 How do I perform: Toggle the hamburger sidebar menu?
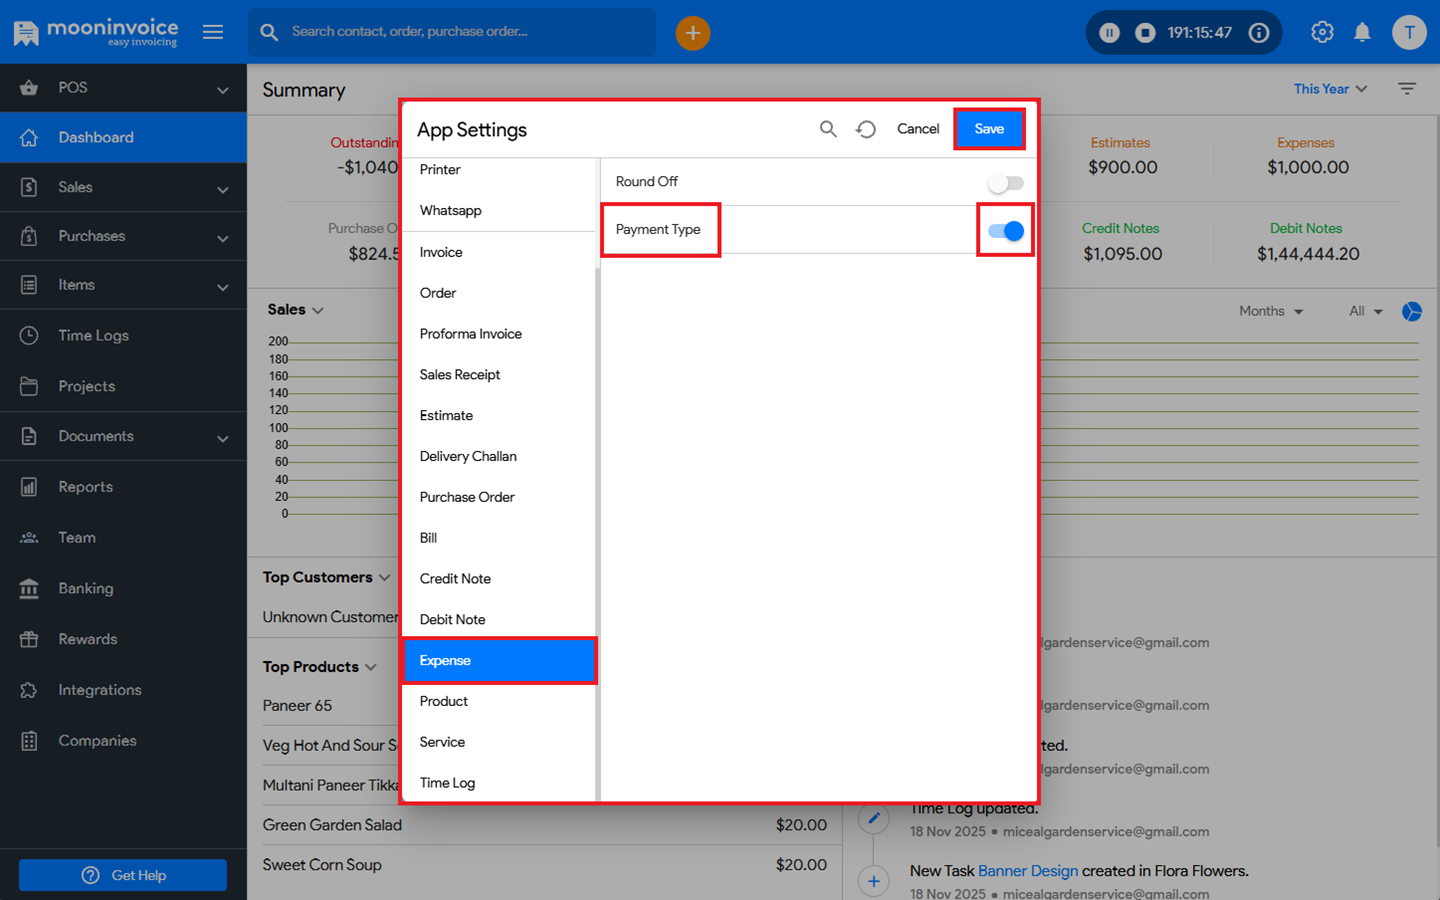click(x=213, y=32)
